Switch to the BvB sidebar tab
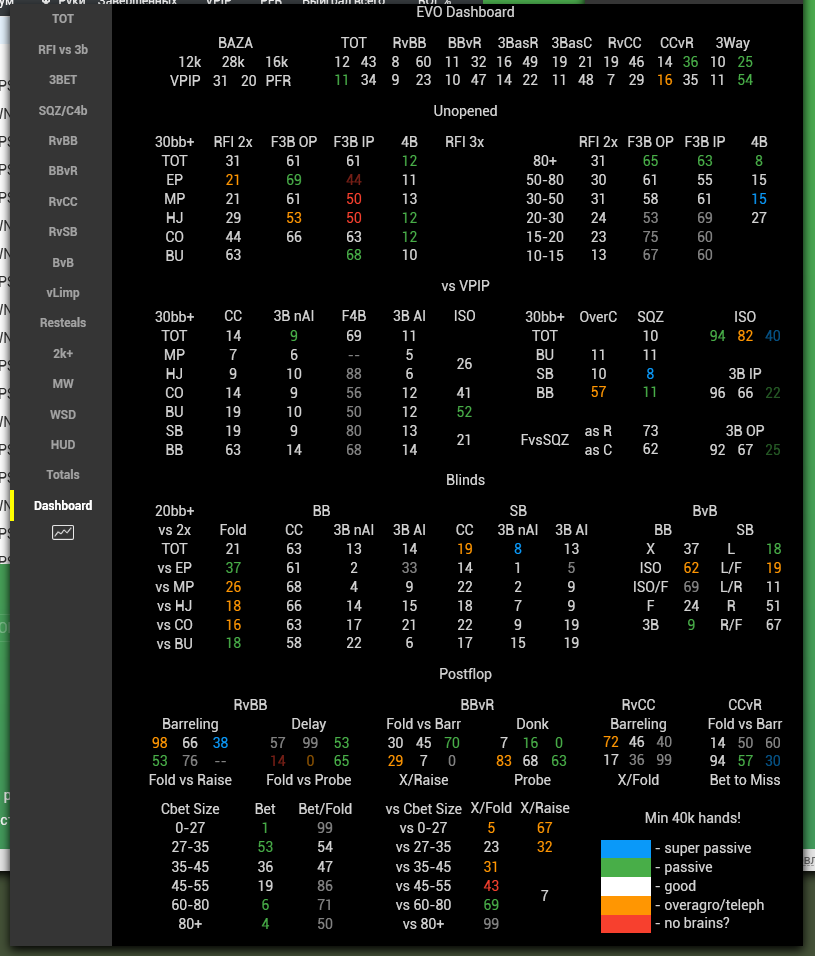 [x=63, y=262]
